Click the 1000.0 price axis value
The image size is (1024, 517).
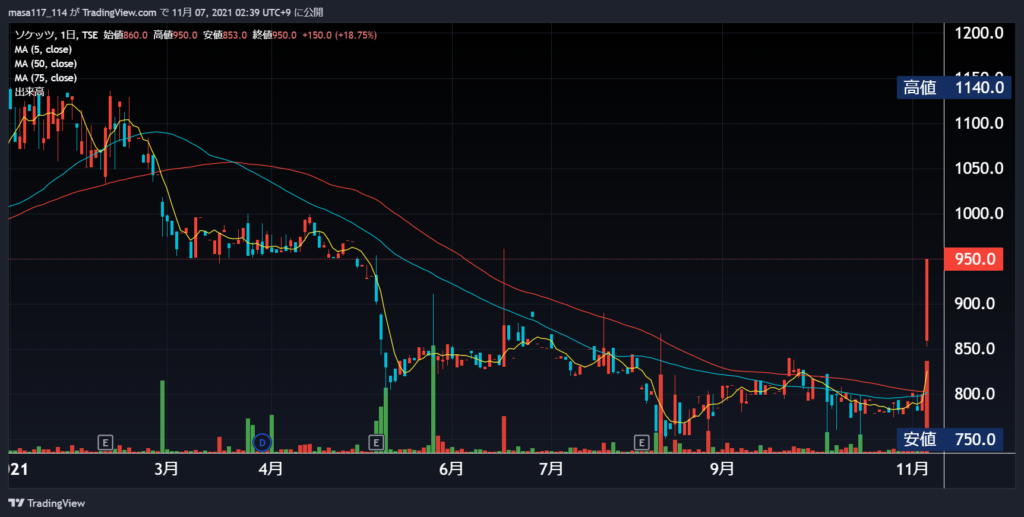[x=979, y=213]
